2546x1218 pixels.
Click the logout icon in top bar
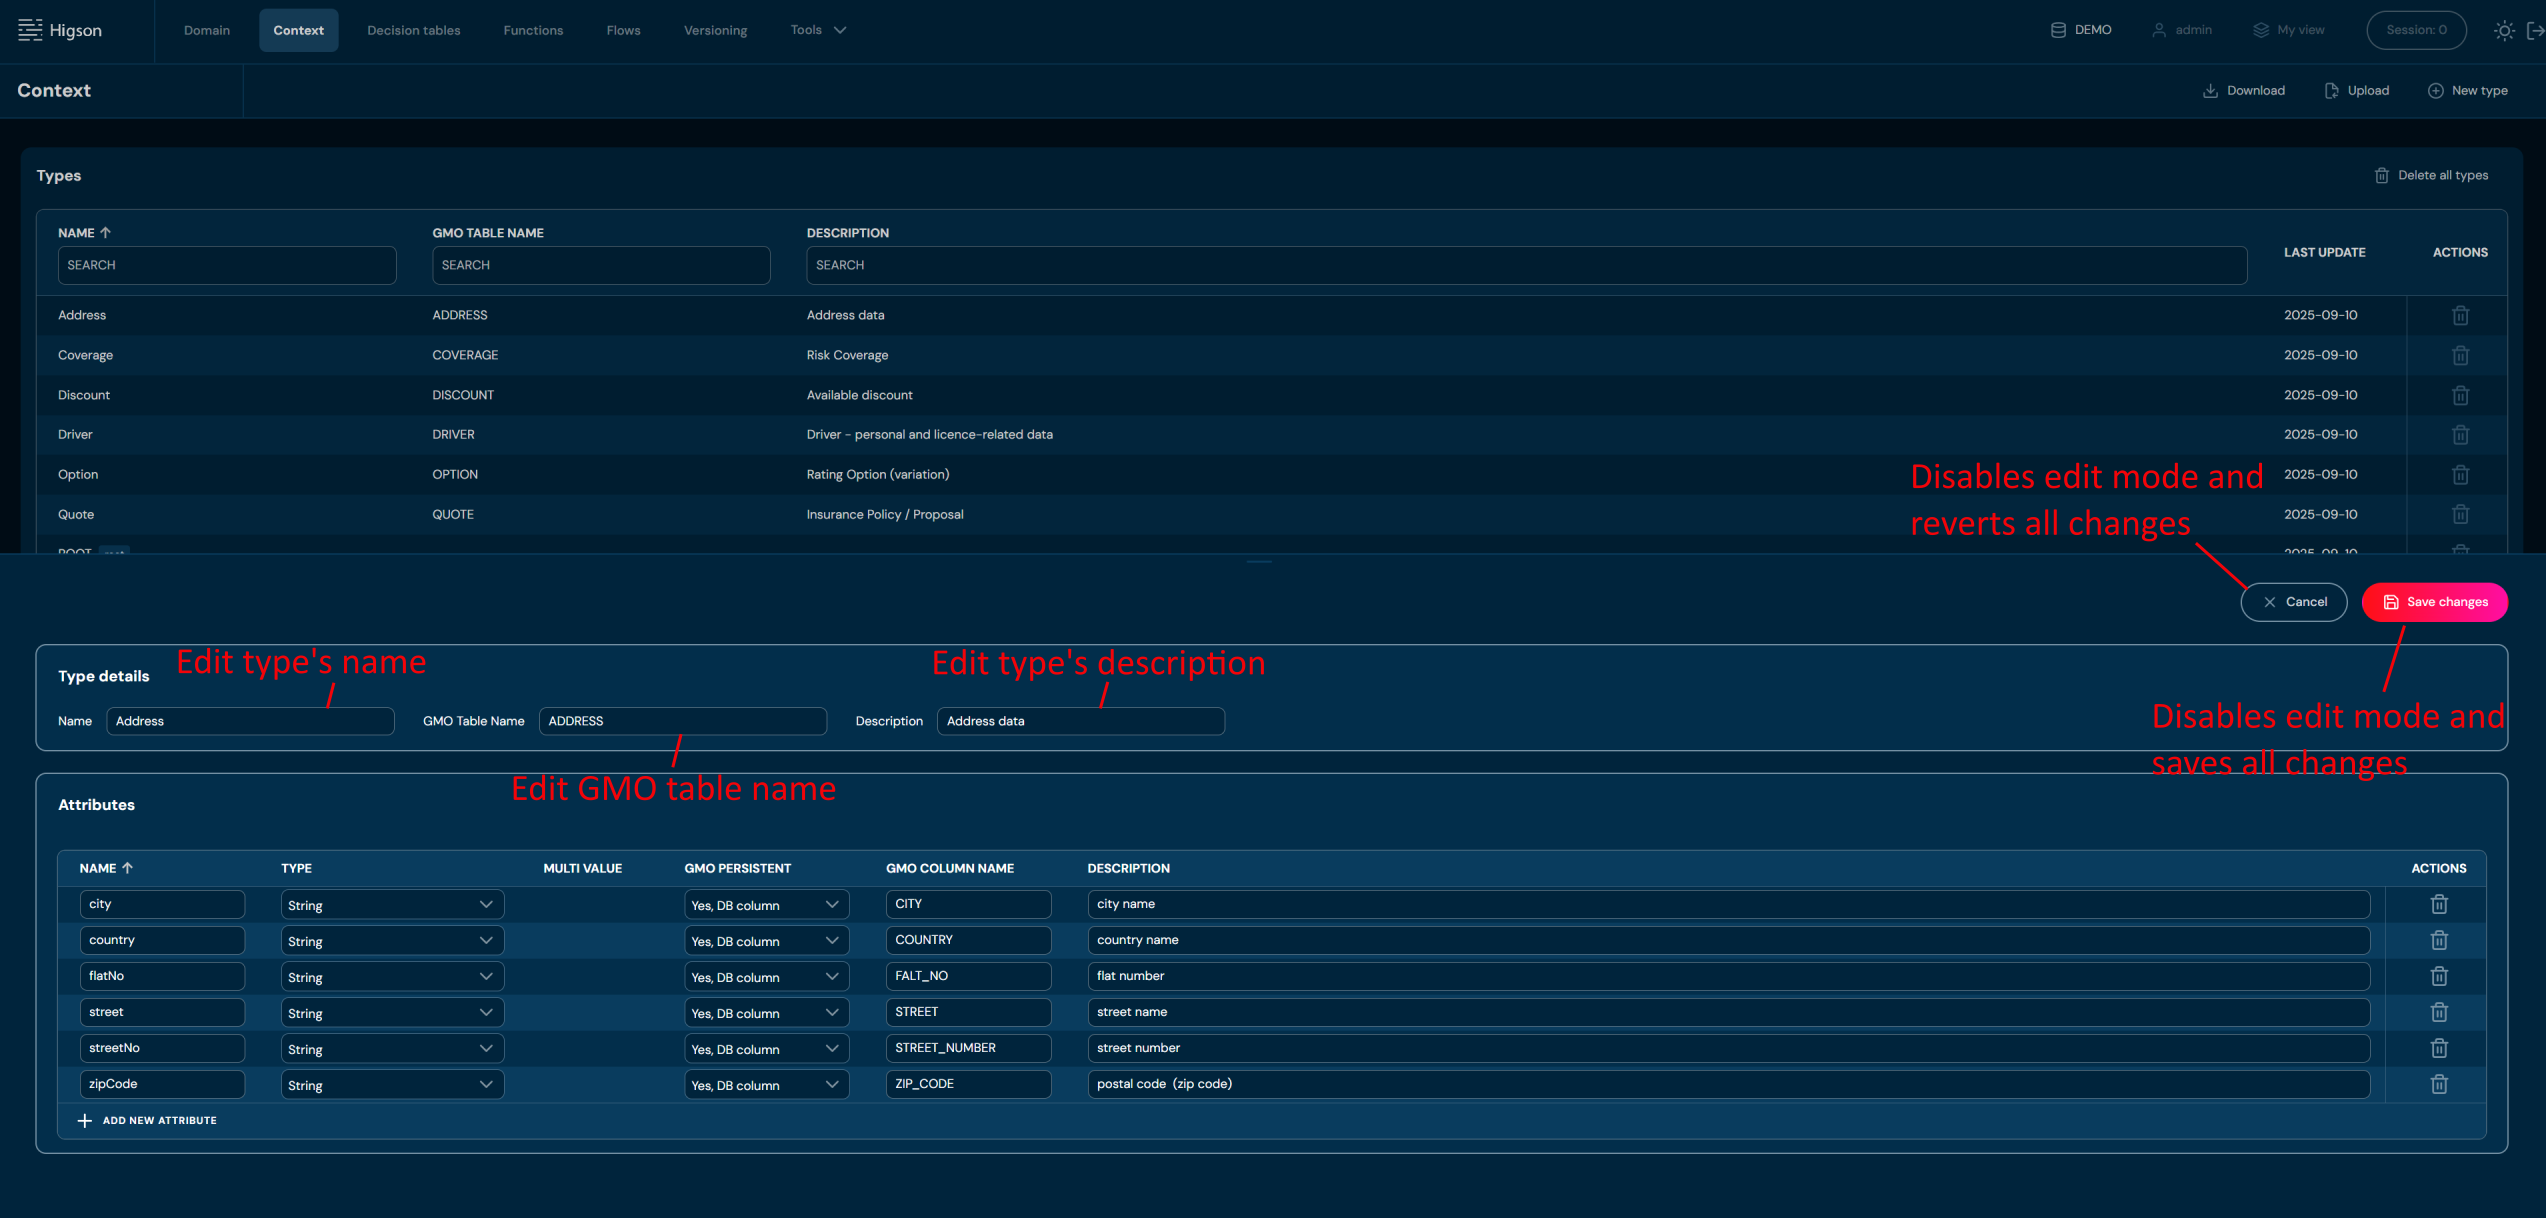coord(2535,30)
